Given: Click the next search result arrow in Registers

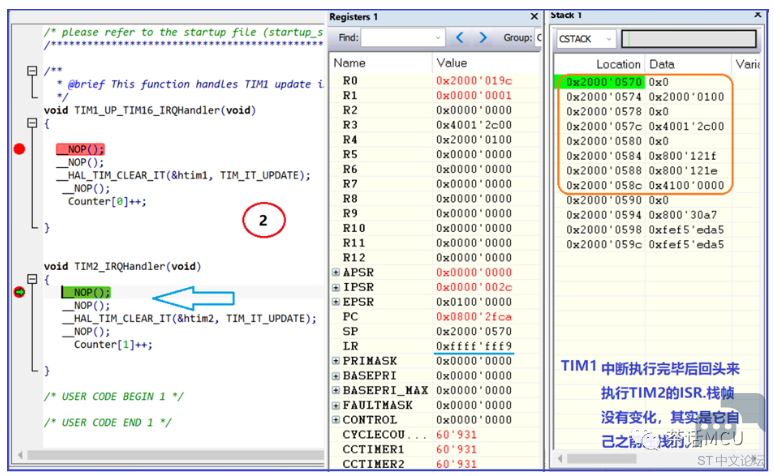Looking at the screenshot, I should (483, 38).
